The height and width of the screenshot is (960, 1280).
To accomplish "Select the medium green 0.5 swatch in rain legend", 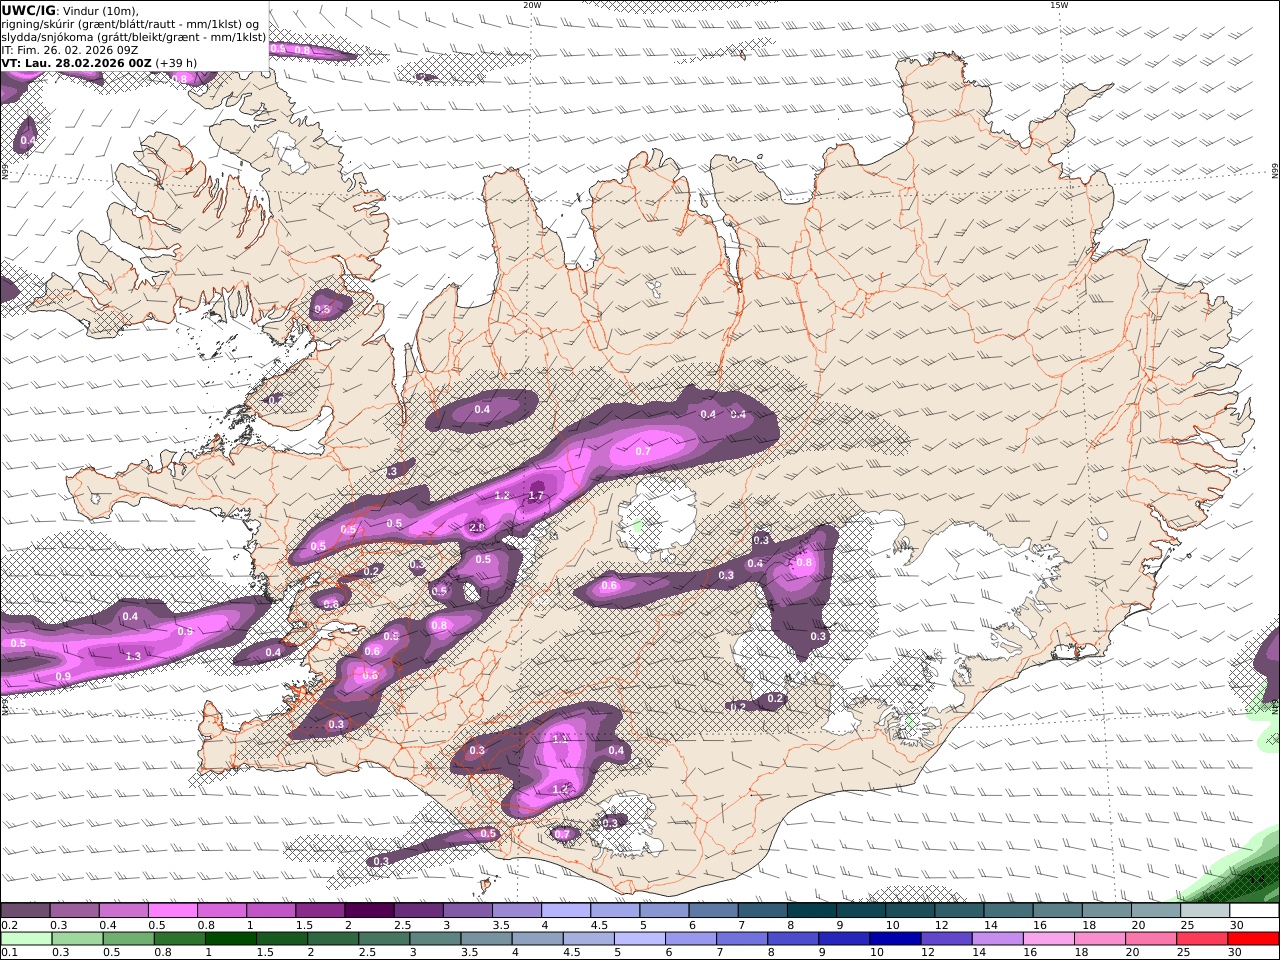I will click(128, 938).
